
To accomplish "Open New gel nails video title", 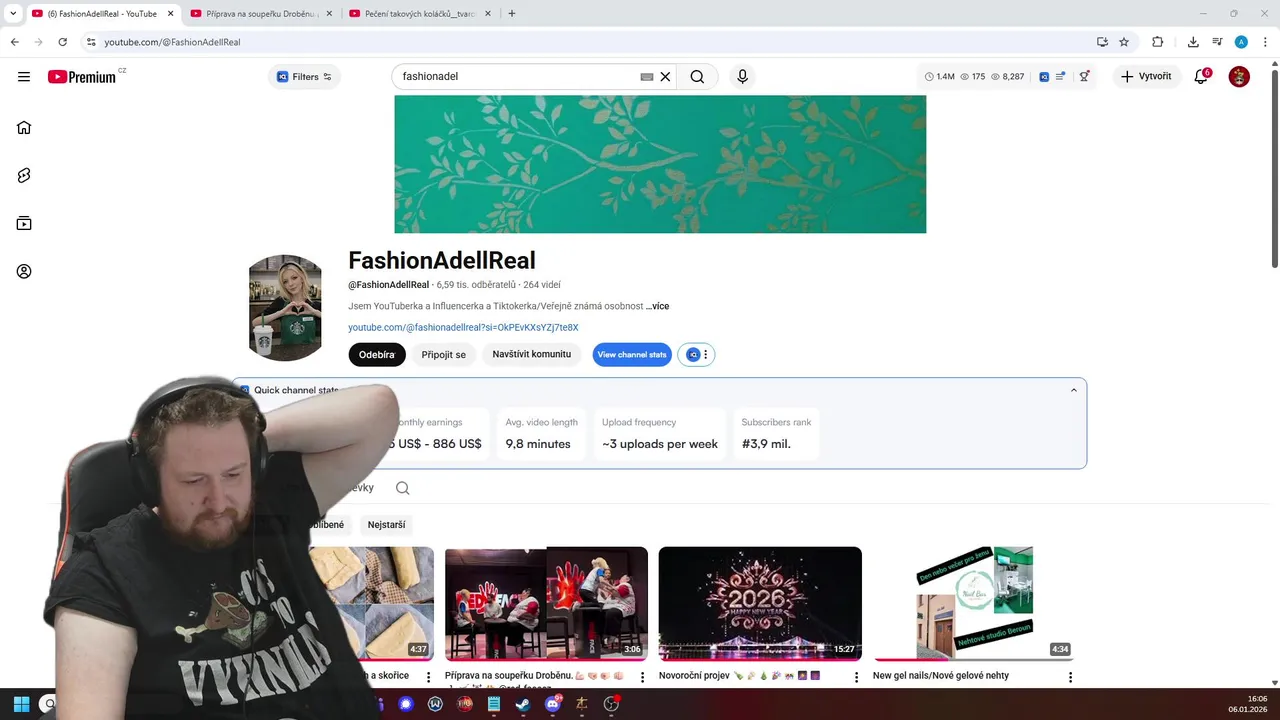I will [x=941, y=676].
